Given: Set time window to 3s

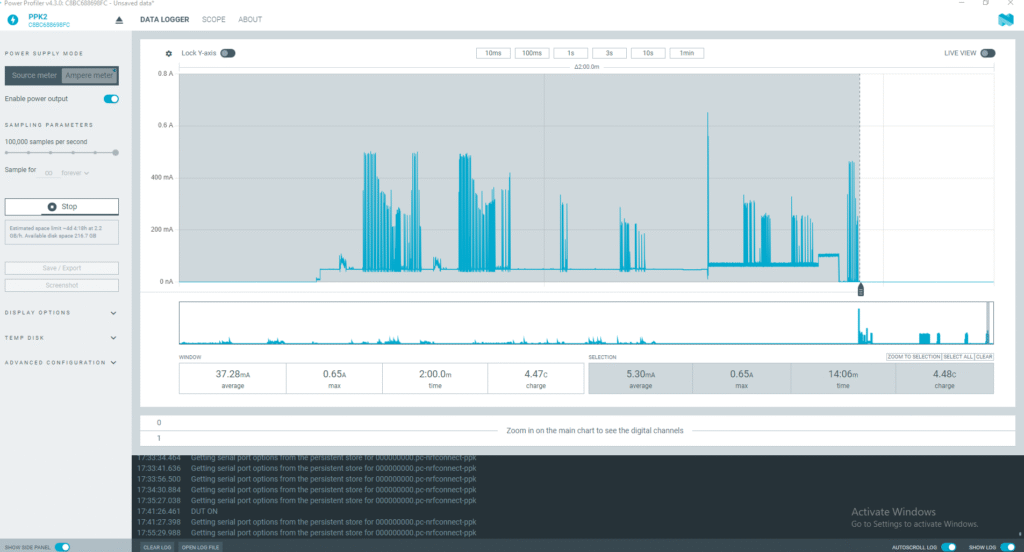Looking at the screenshot, I should pyautogui.click(x=609, y=54).
